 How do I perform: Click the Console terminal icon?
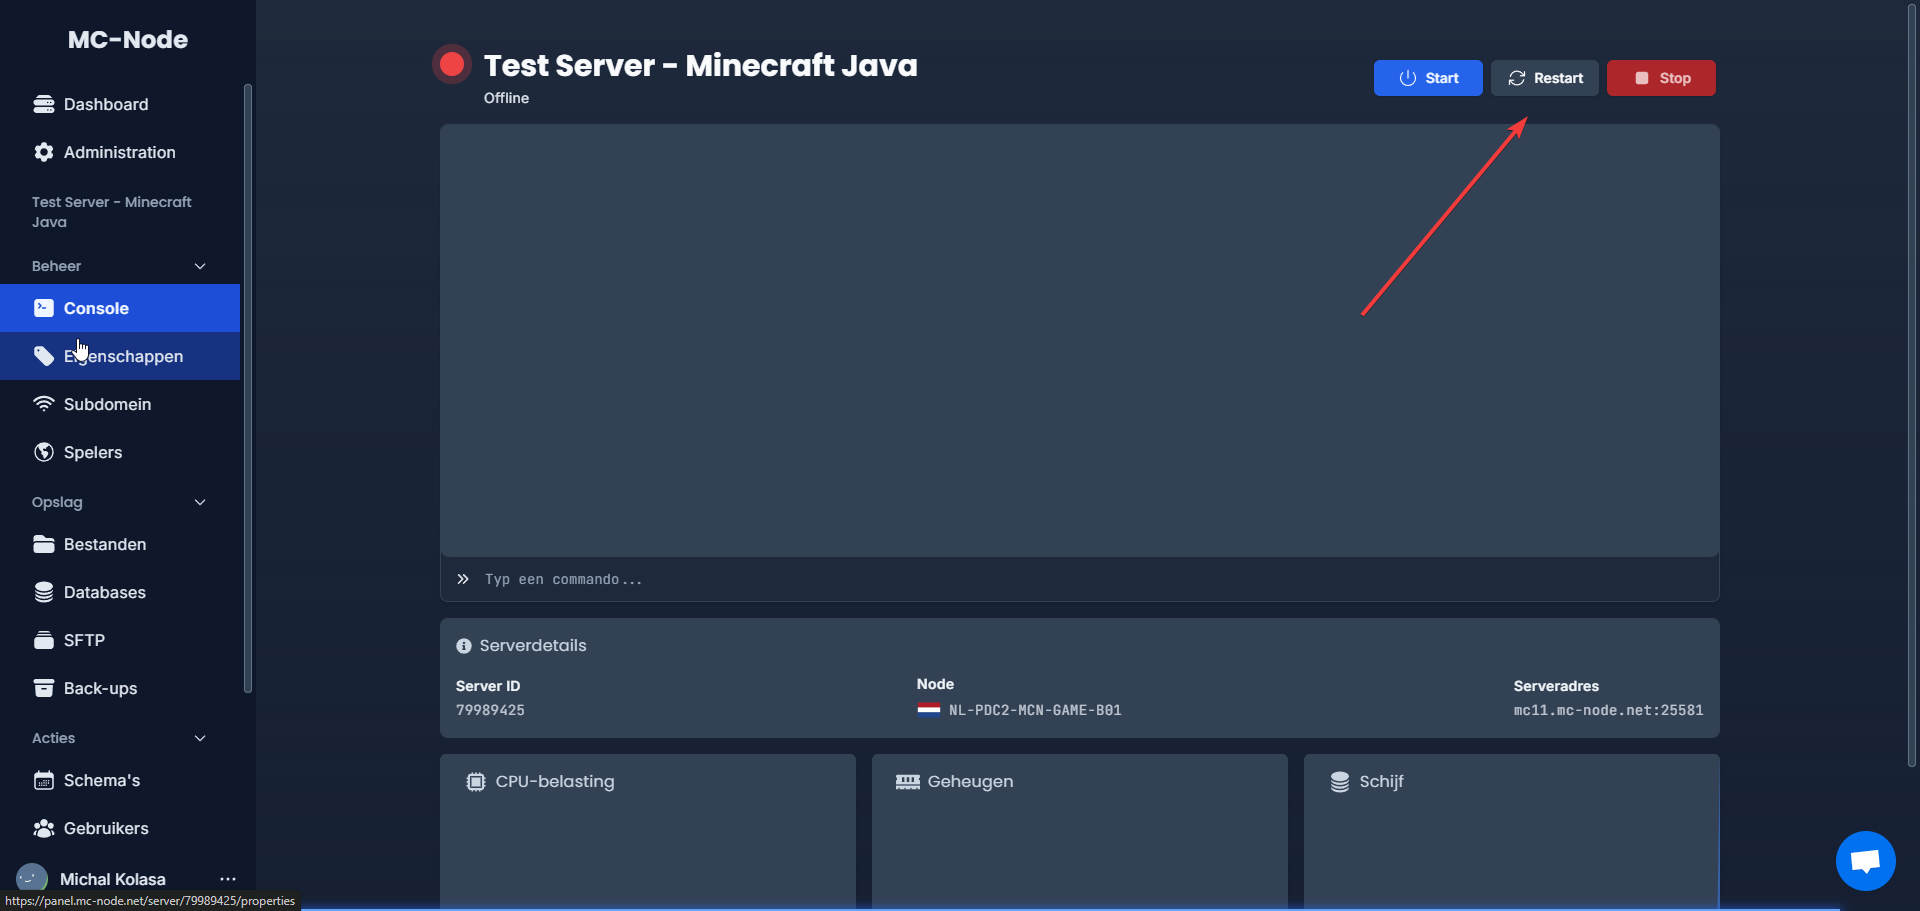click(x=43, y=308)
